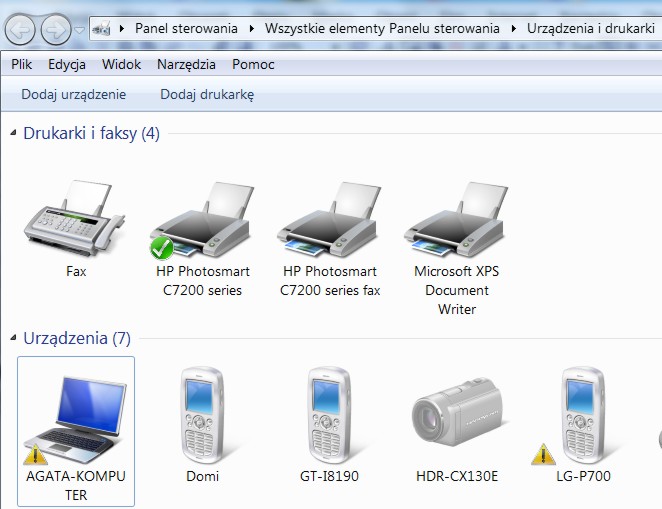Click the Fax label text
The height and width of the screenshot is (509, 662).
[76, 271]
